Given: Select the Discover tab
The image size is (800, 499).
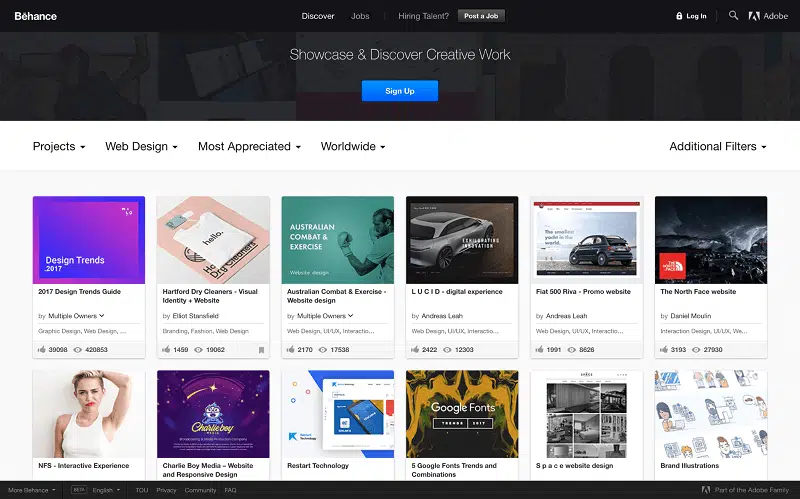Looking at the screenshot, I should point(318,16).
